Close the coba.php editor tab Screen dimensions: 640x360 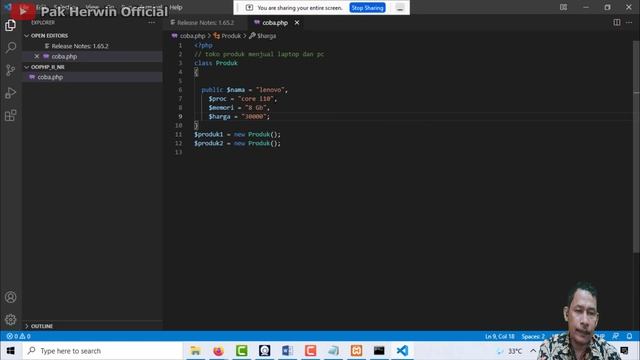pyautogui.click(x=297, y=23)
